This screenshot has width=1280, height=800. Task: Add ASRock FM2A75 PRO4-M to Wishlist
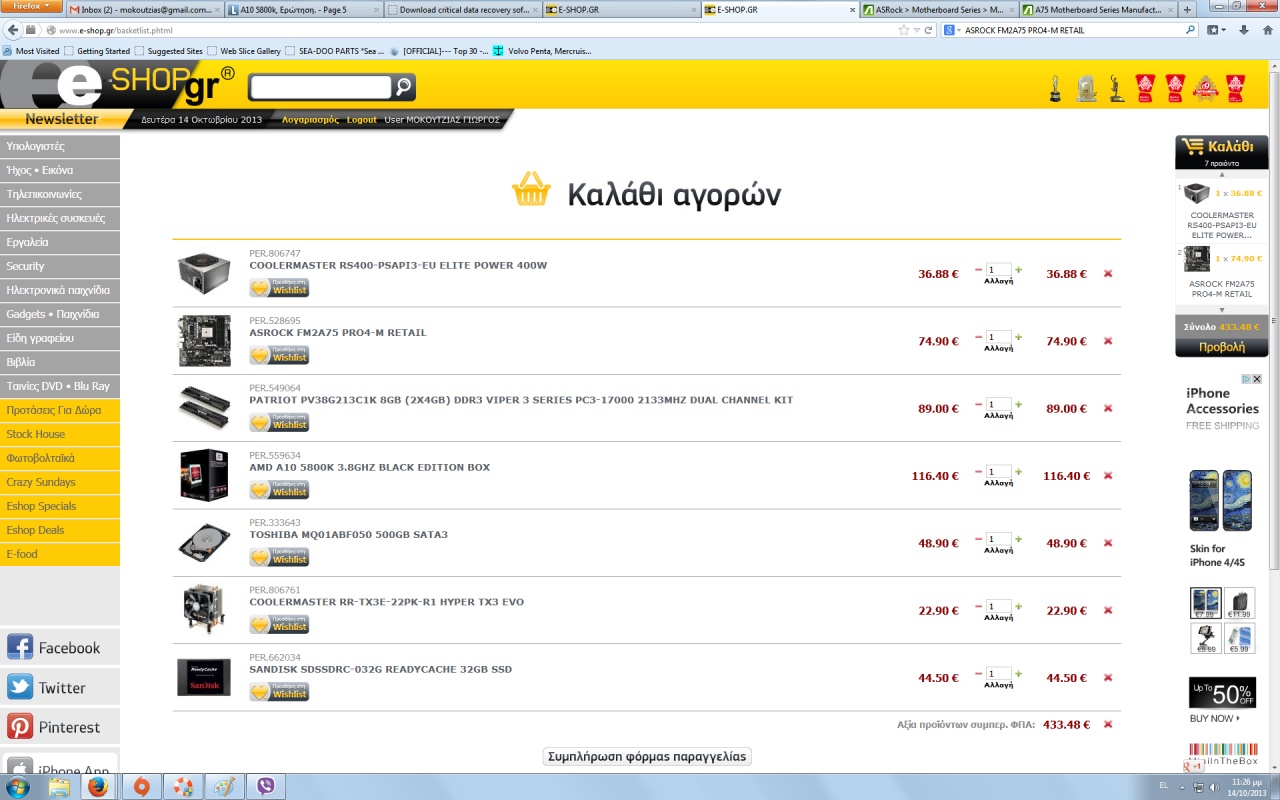coord(279,355)
